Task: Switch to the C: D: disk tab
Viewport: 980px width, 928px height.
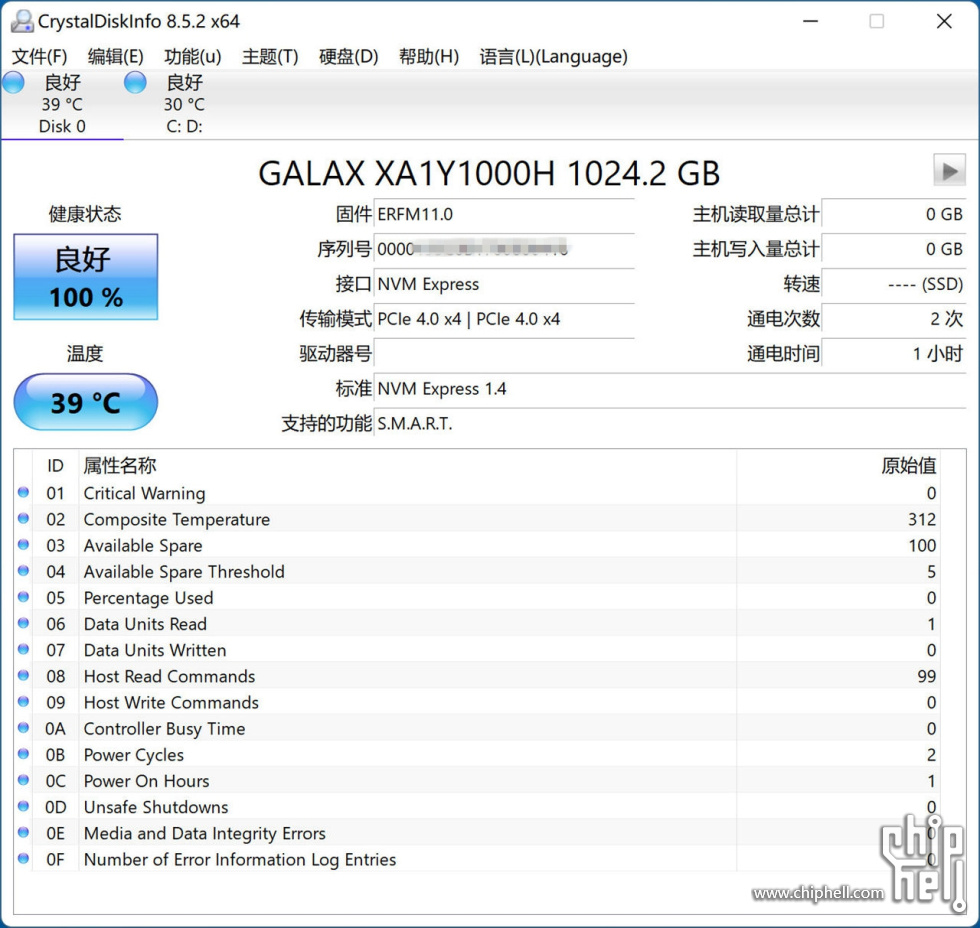Action: tap(184, 104)
